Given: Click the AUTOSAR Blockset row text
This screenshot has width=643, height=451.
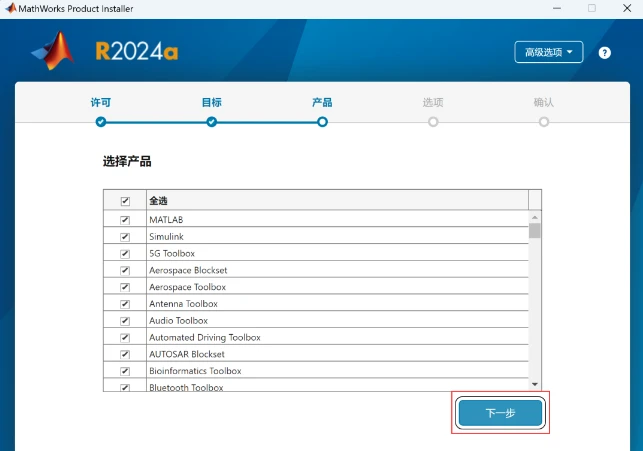Looking at the screenshot, I should point(187,354).
